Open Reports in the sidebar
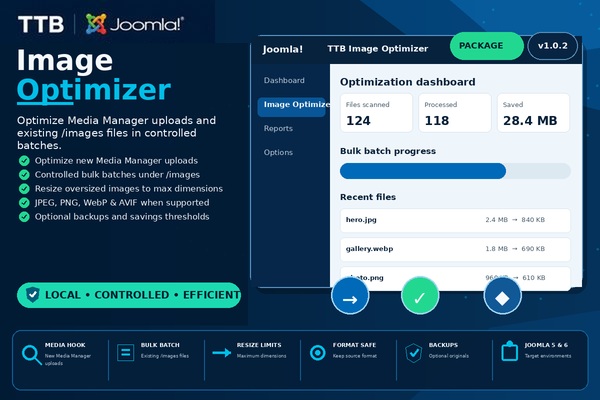This screenshot has height=400, width=600. pos(278,128)
